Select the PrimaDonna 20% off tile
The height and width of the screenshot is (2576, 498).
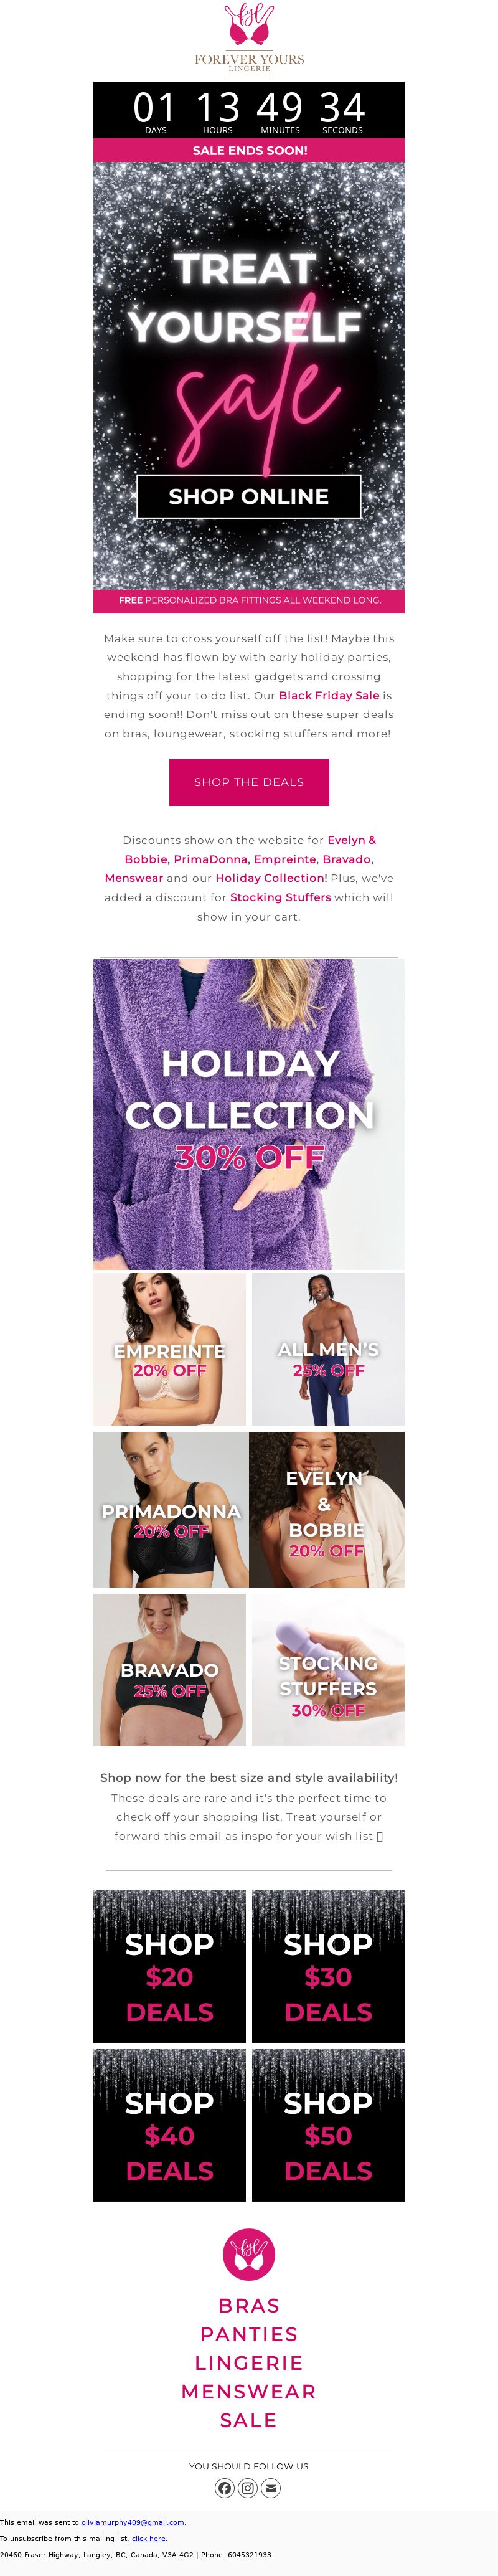point(171,1509)
